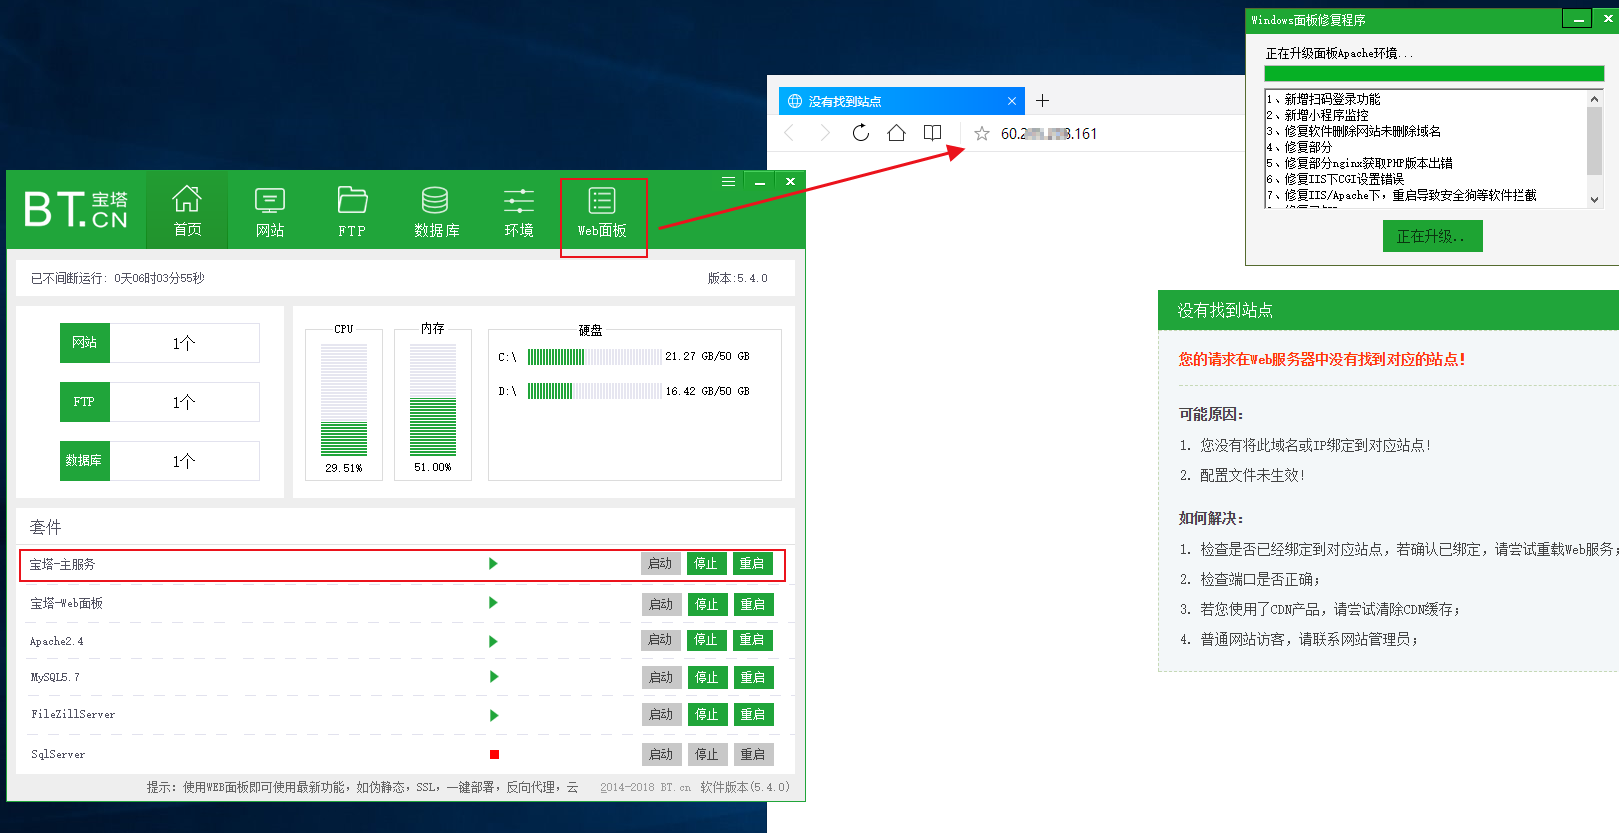Click the 套件 section heading
1619x833 pixels.
click(x=45, y=527)
